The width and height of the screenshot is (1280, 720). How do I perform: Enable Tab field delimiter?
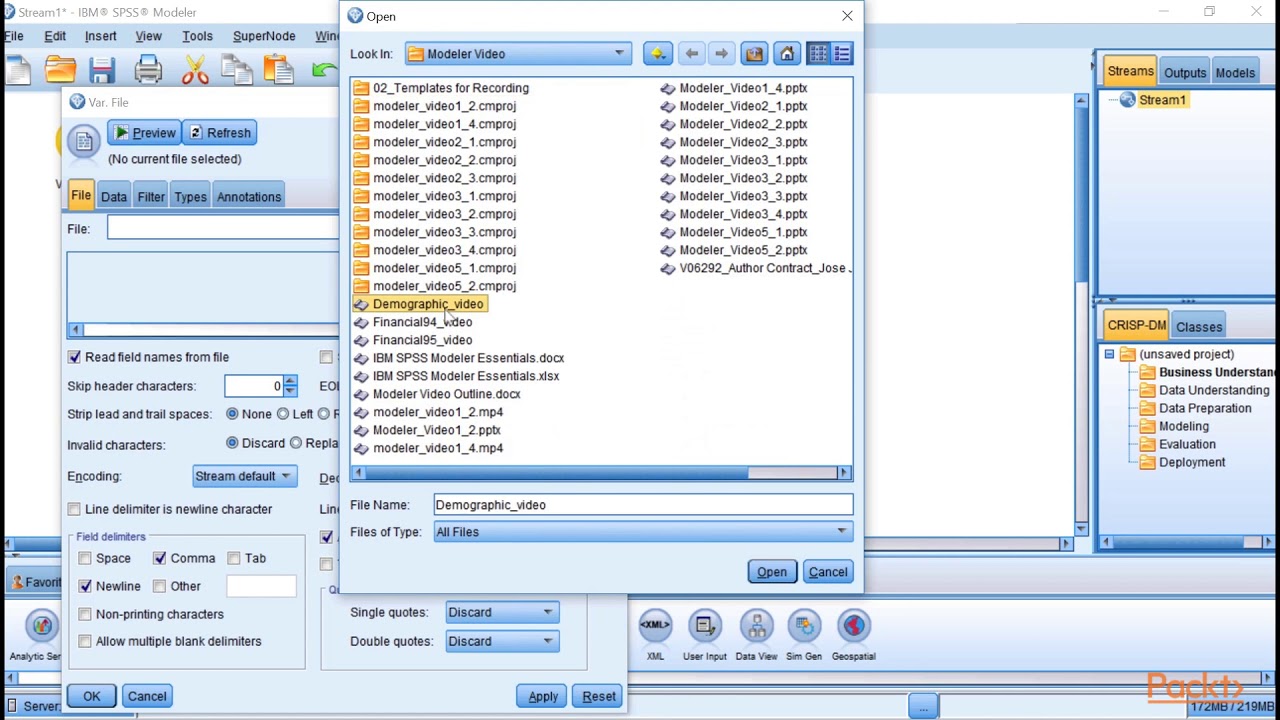(x=234, y=558)
